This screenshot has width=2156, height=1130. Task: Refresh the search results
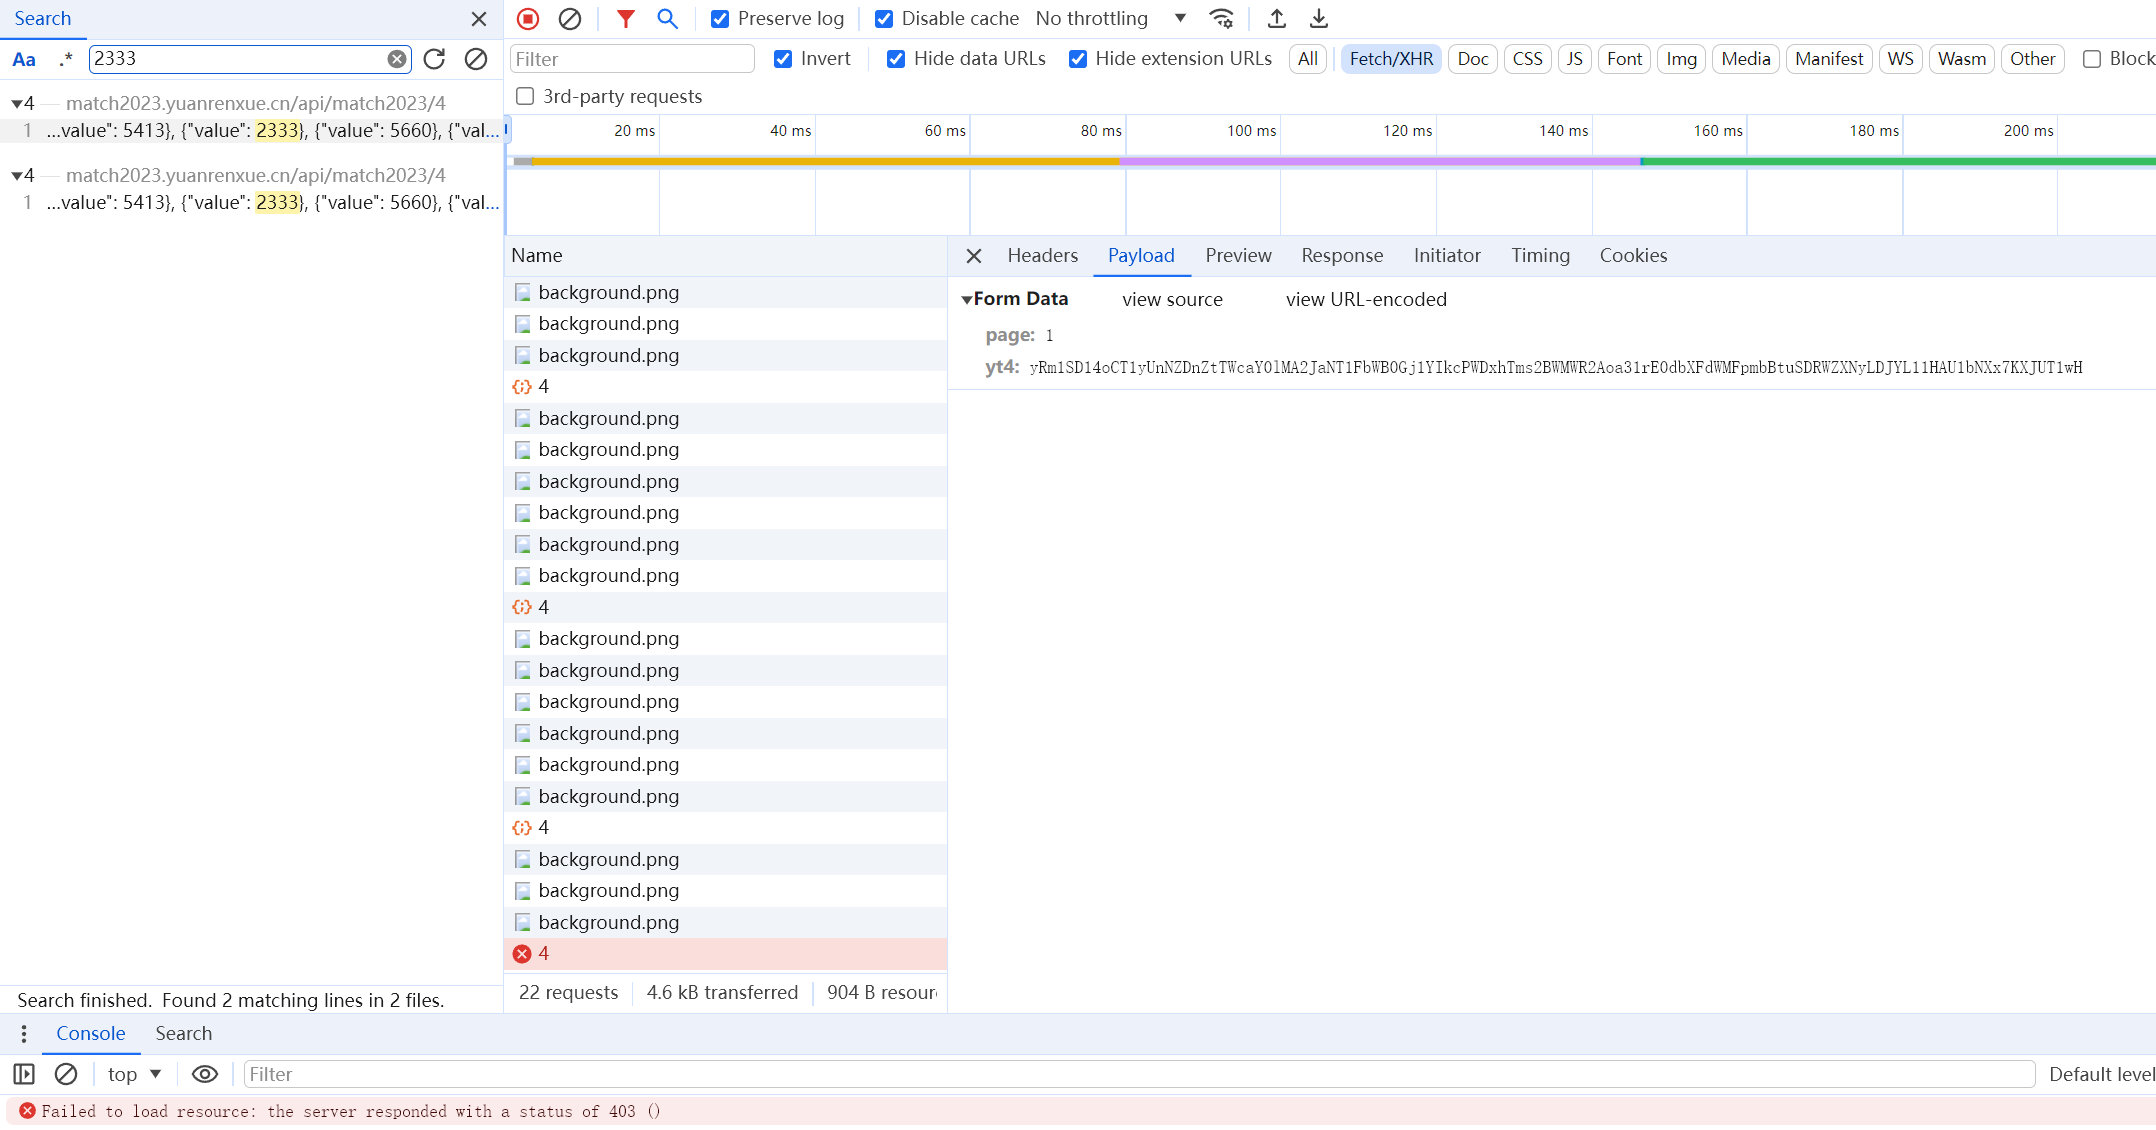434,59
